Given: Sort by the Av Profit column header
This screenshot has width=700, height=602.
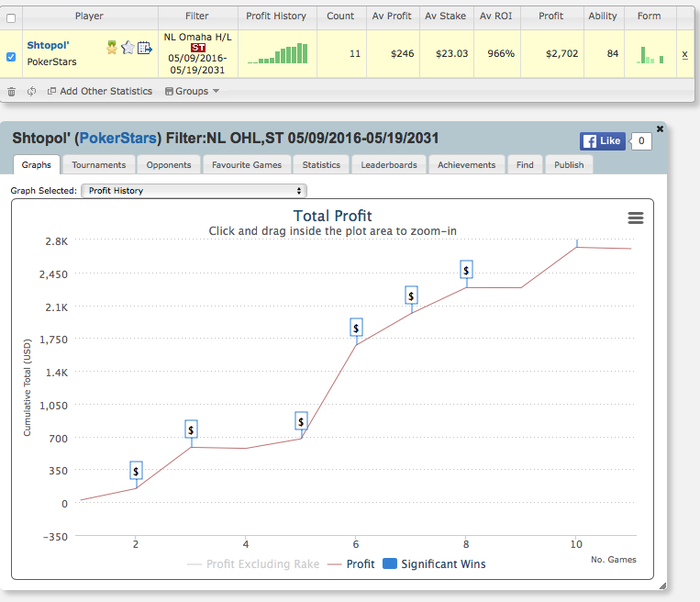Looking at the screenshot, I should tap(392, 16).
